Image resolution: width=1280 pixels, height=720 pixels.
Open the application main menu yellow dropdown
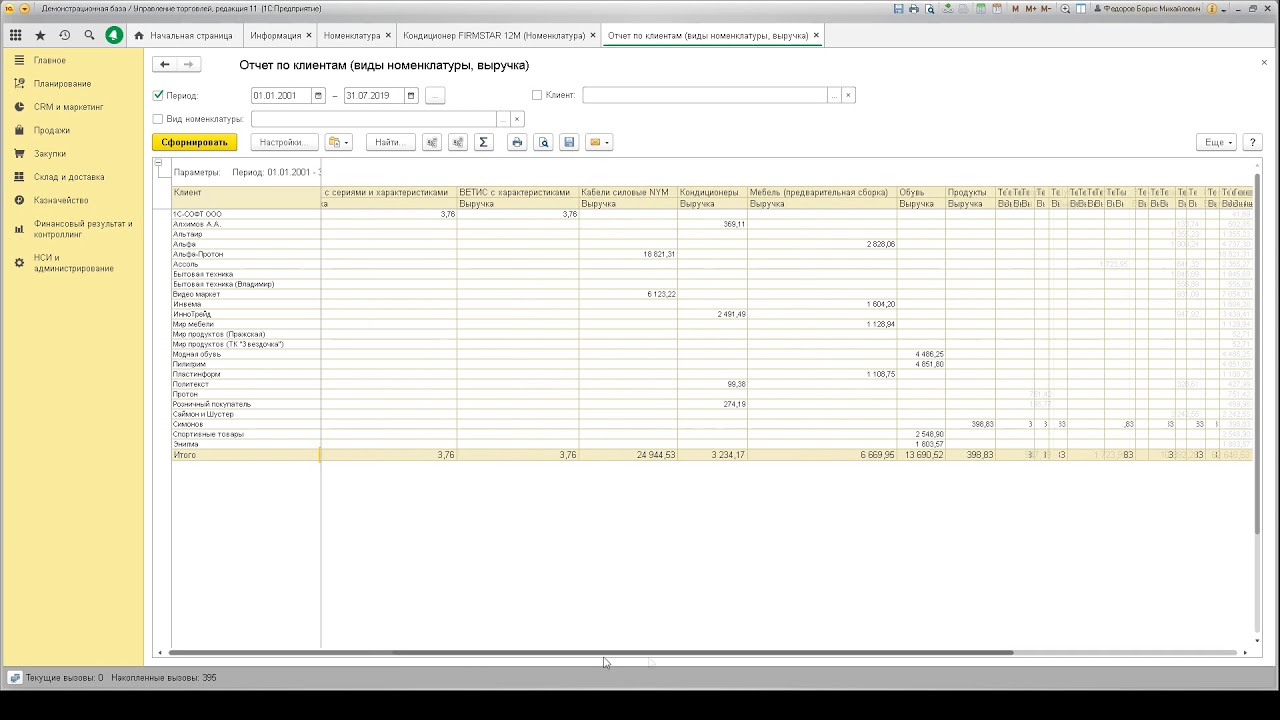(x=25, y=8)
